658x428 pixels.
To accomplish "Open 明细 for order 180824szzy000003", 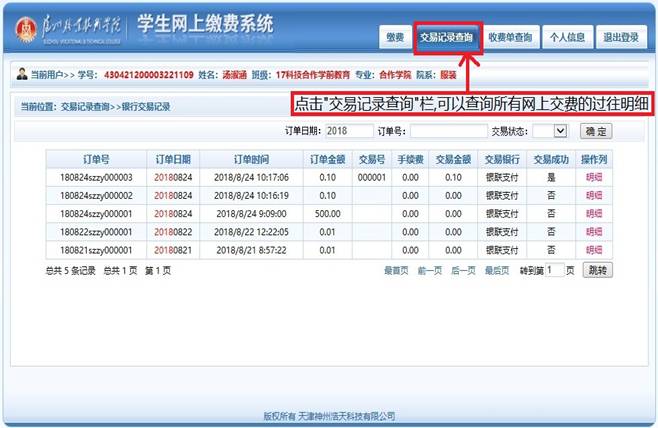I will tap(595, 177).
